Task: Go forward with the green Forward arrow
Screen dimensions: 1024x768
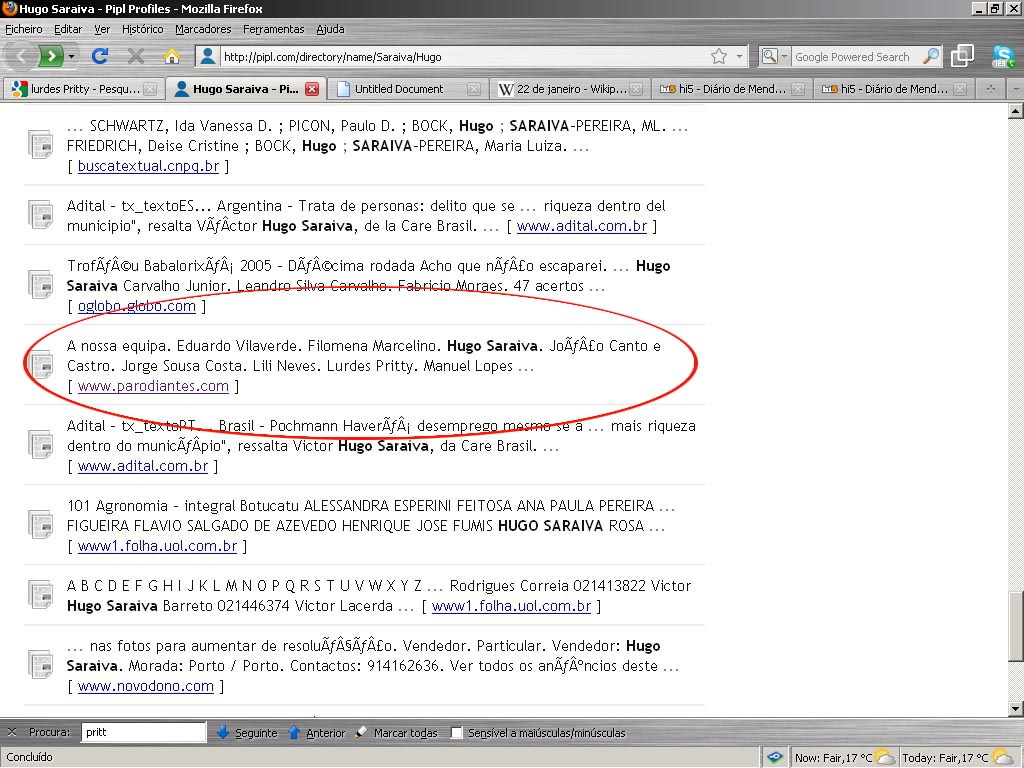Action: pyautogui.click(x=50, y=57)
